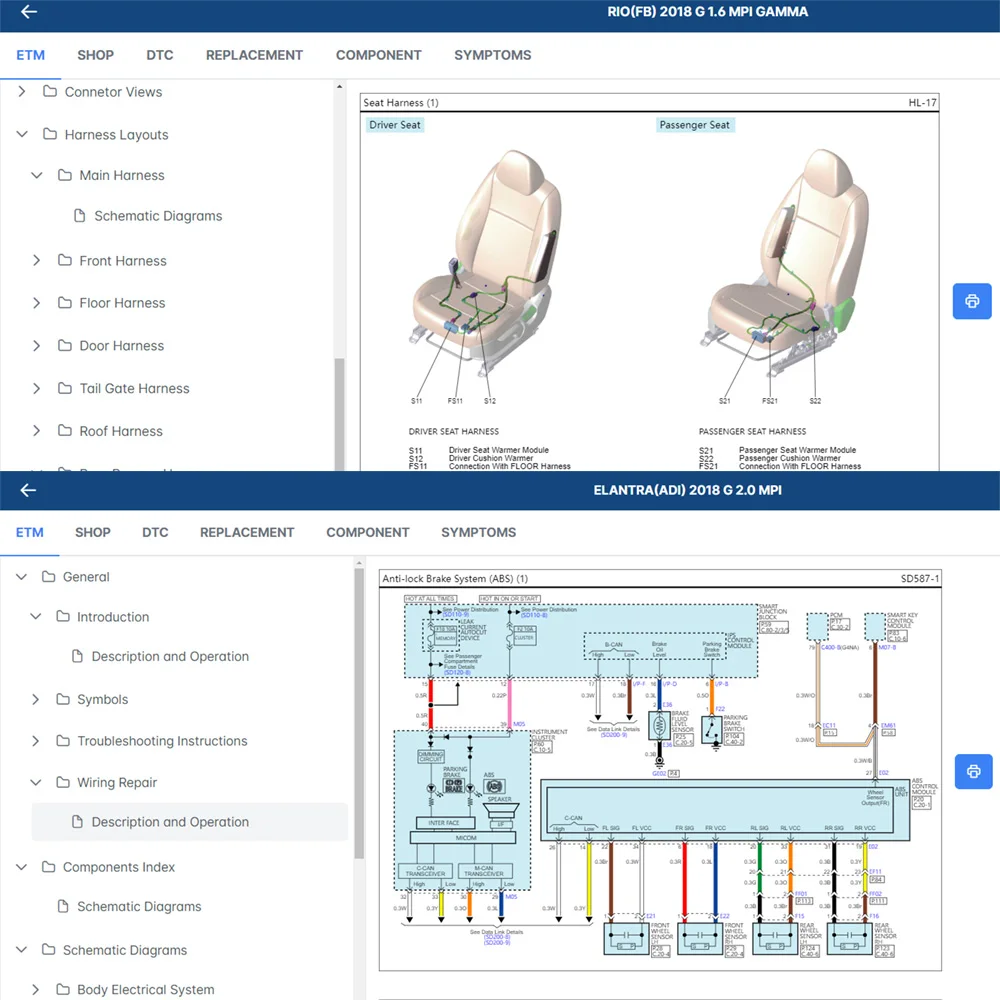Expand the Troubleshooting Instructions node
This screenshot has height=1000, width=1000.
(37, 741)
